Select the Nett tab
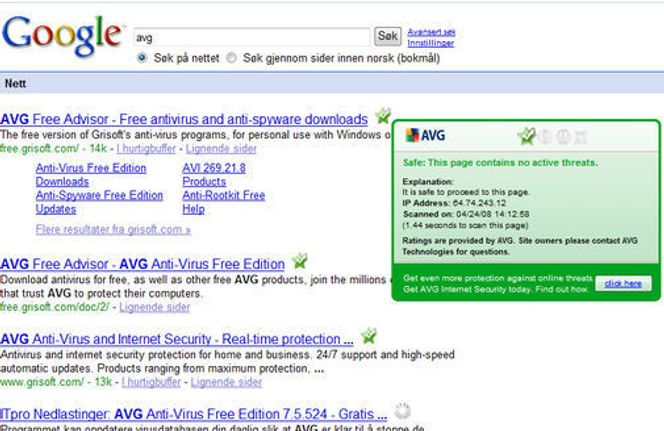664x431 pixels. [15, 83]
